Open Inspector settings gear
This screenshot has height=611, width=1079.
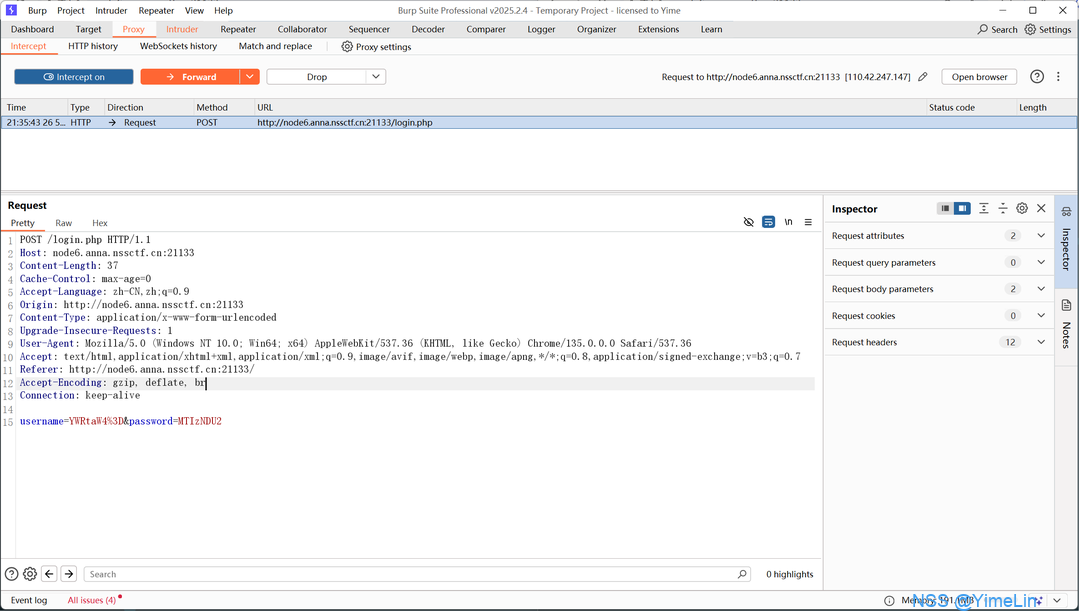click(x=1022, y=208)
